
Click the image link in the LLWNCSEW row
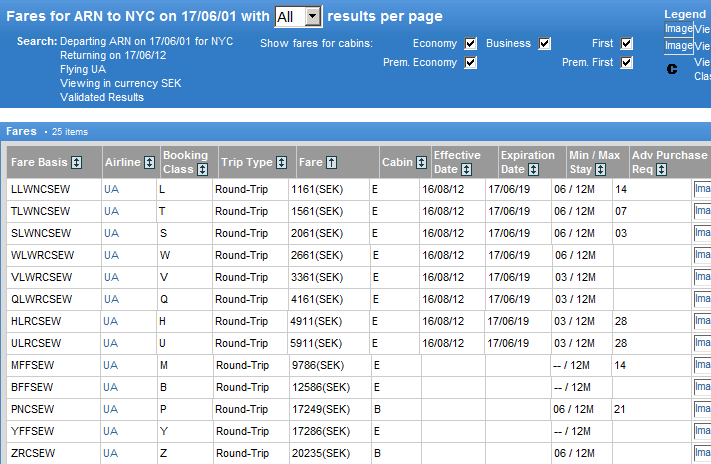point(701,189)
